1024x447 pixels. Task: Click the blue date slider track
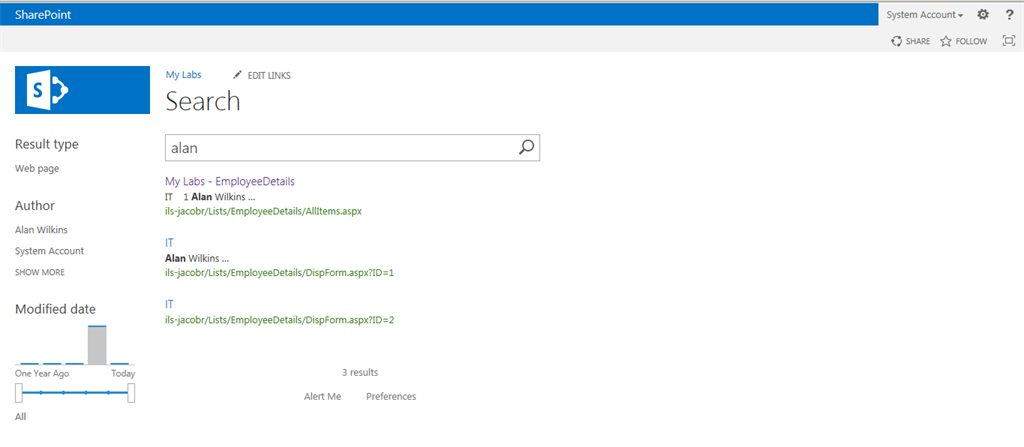click(x=75, y=393)
